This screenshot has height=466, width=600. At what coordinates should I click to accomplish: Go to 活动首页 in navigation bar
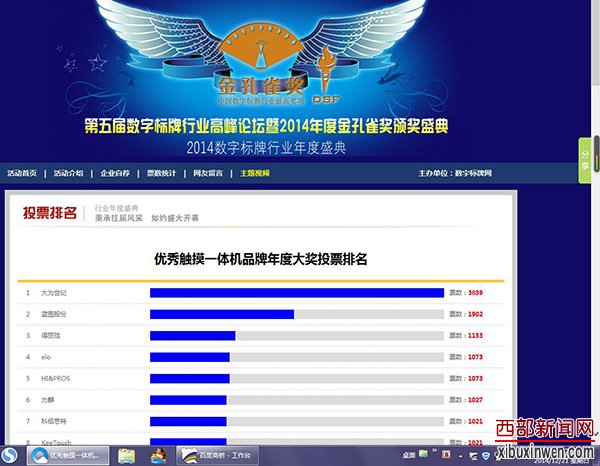click(22, 173)
